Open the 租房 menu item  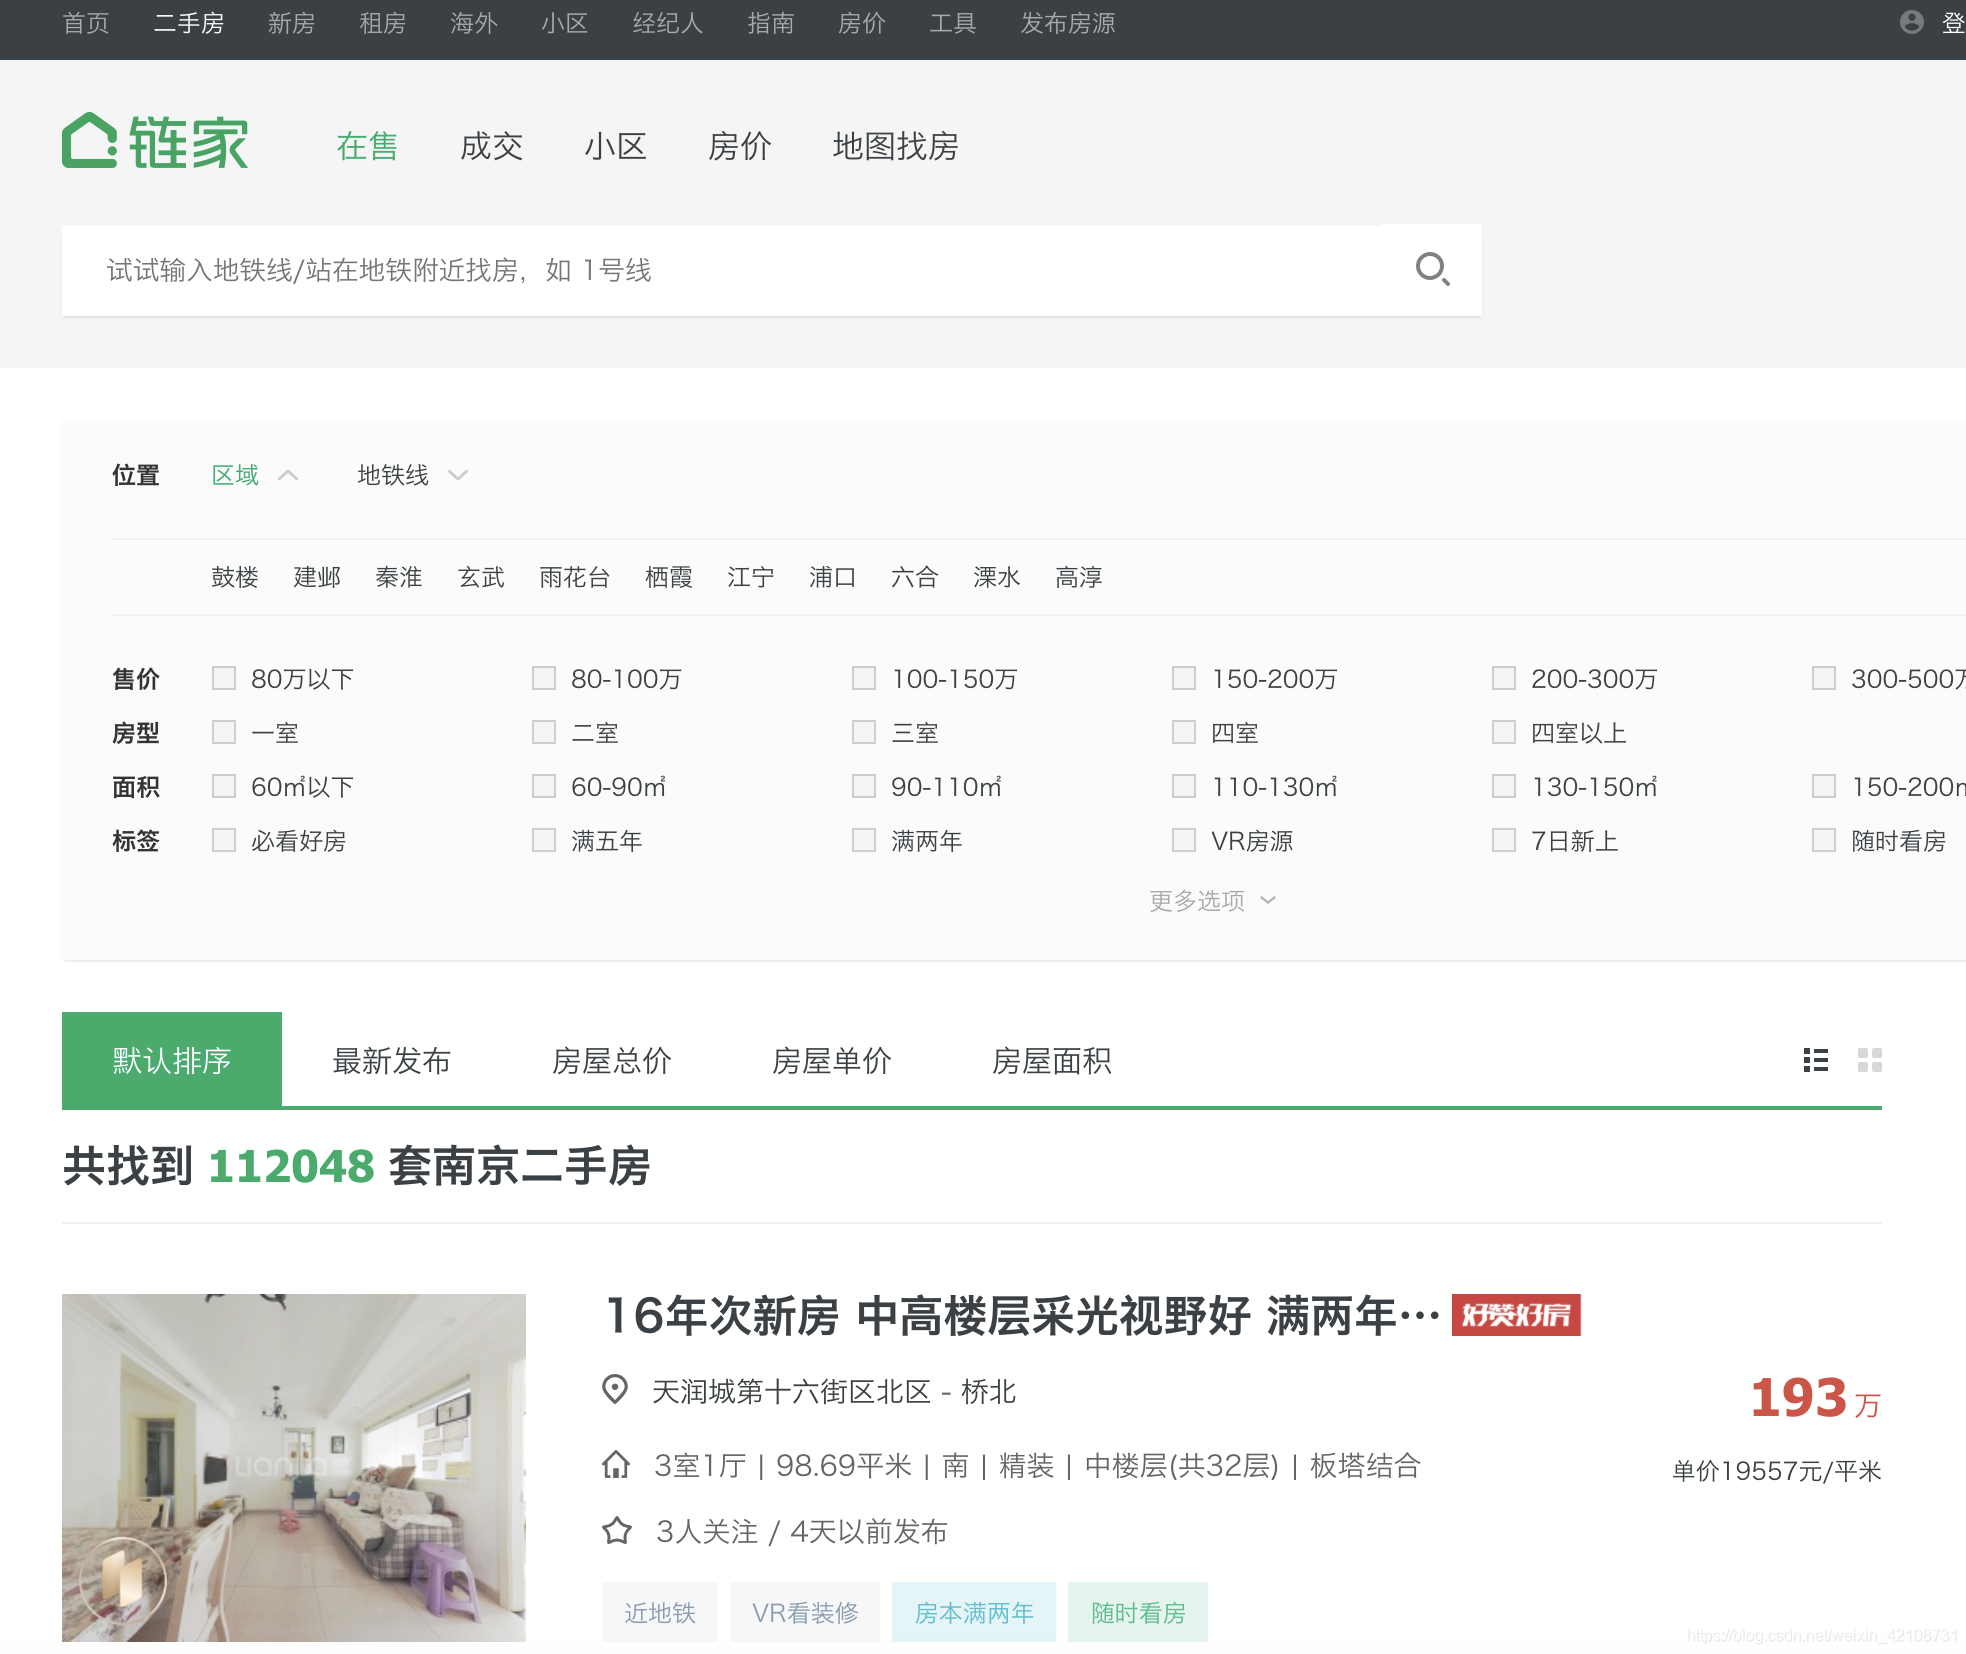click(381, 22)
